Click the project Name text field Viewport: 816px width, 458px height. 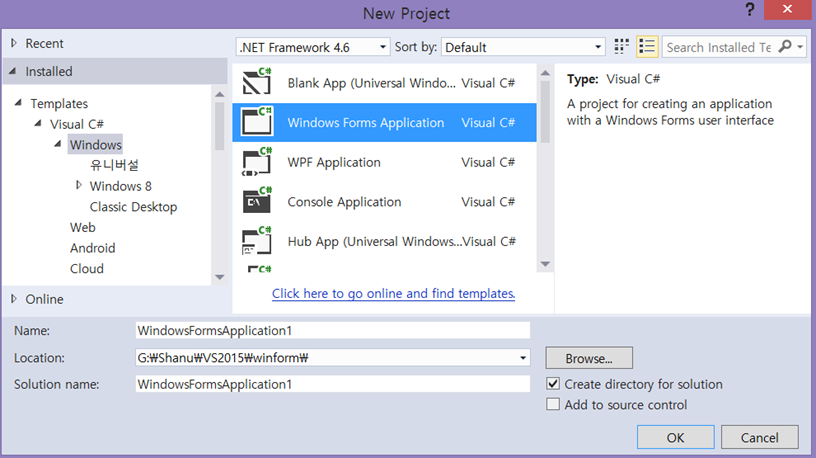(x=332, y=330)
